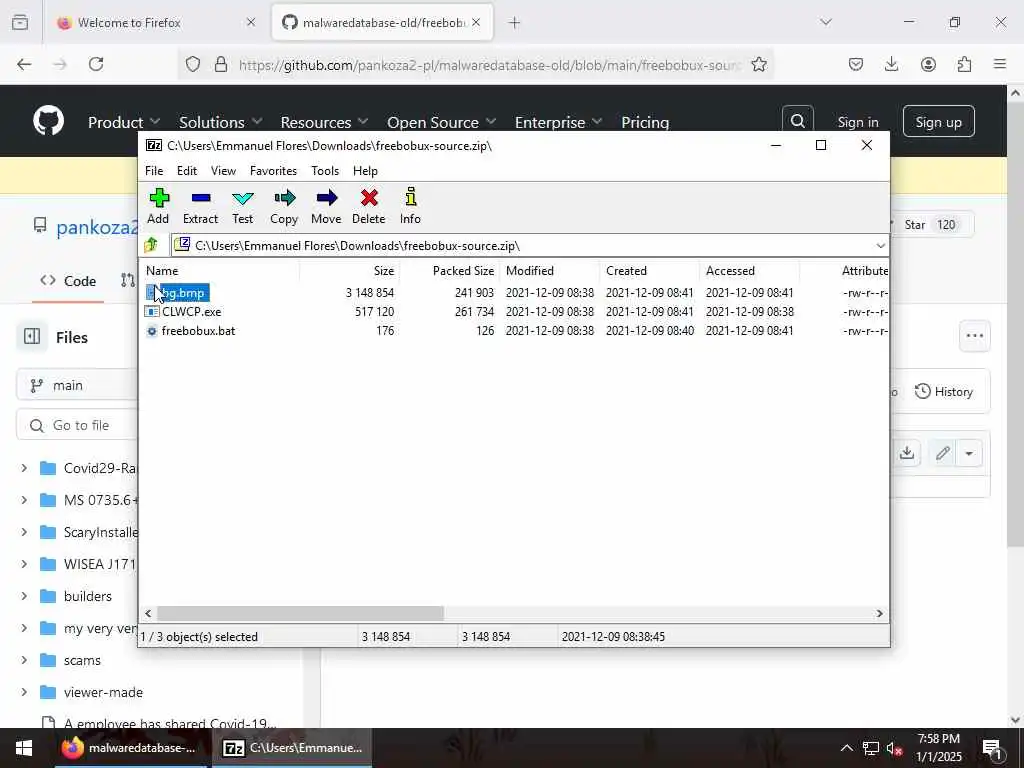Collapse the GitHub file tree panel
Image resolution: width=1024 pixels, height=768 pixels.
[32, 336]
